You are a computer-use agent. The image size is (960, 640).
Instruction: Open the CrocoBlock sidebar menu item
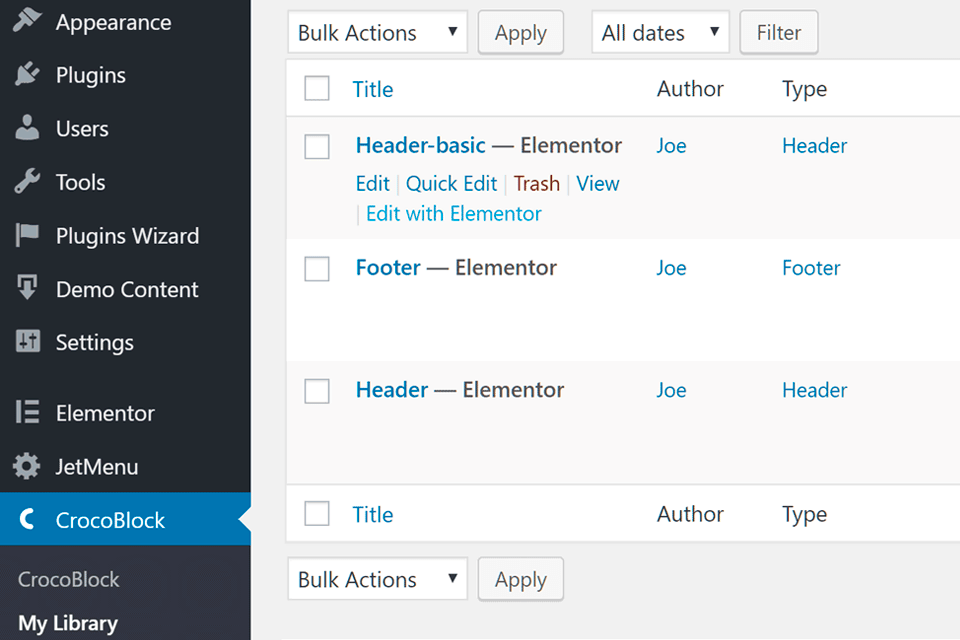click(110, 520)
